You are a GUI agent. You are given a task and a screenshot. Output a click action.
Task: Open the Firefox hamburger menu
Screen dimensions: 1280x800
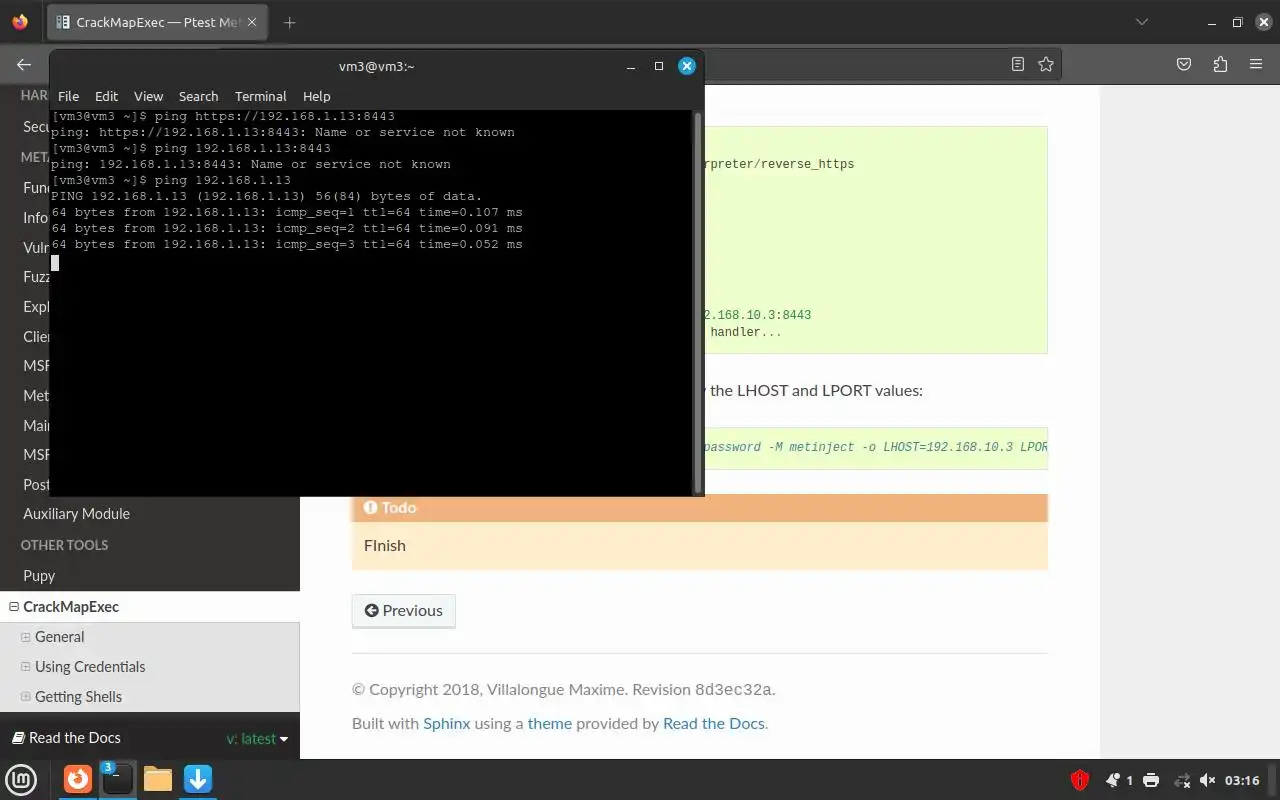(x=1256, y=64)
